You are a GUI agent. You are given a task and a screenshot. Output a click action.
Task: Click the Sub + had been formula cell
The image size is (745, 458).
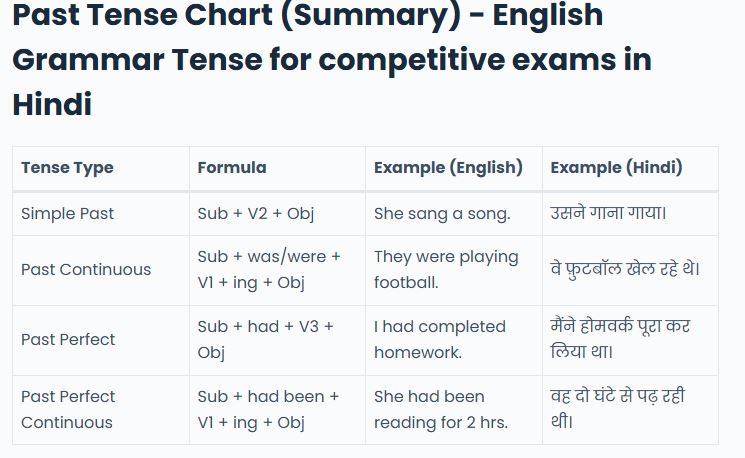[x=268, y=409]
